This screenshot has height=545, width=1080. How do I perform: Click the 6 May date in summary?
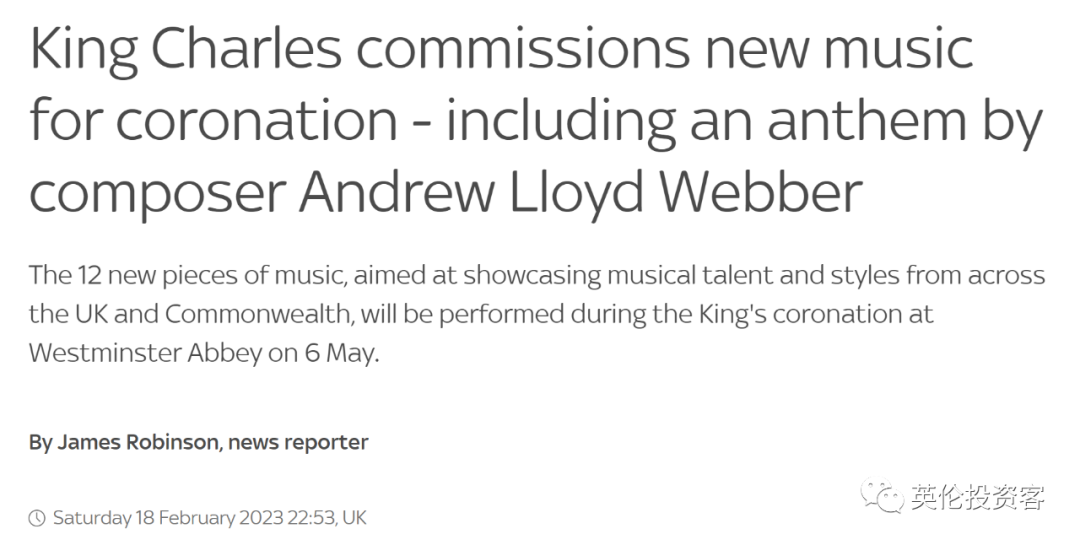pos(342,353)
